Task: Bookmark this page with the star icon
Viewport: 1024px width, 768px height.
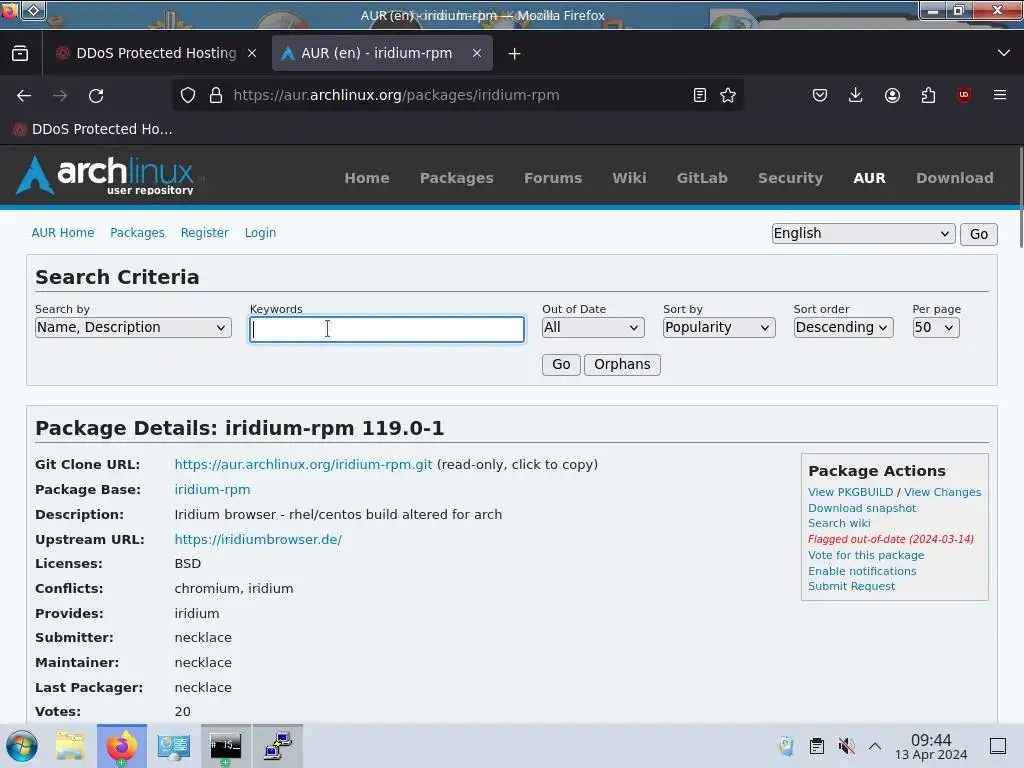Action: coord(728,95)
